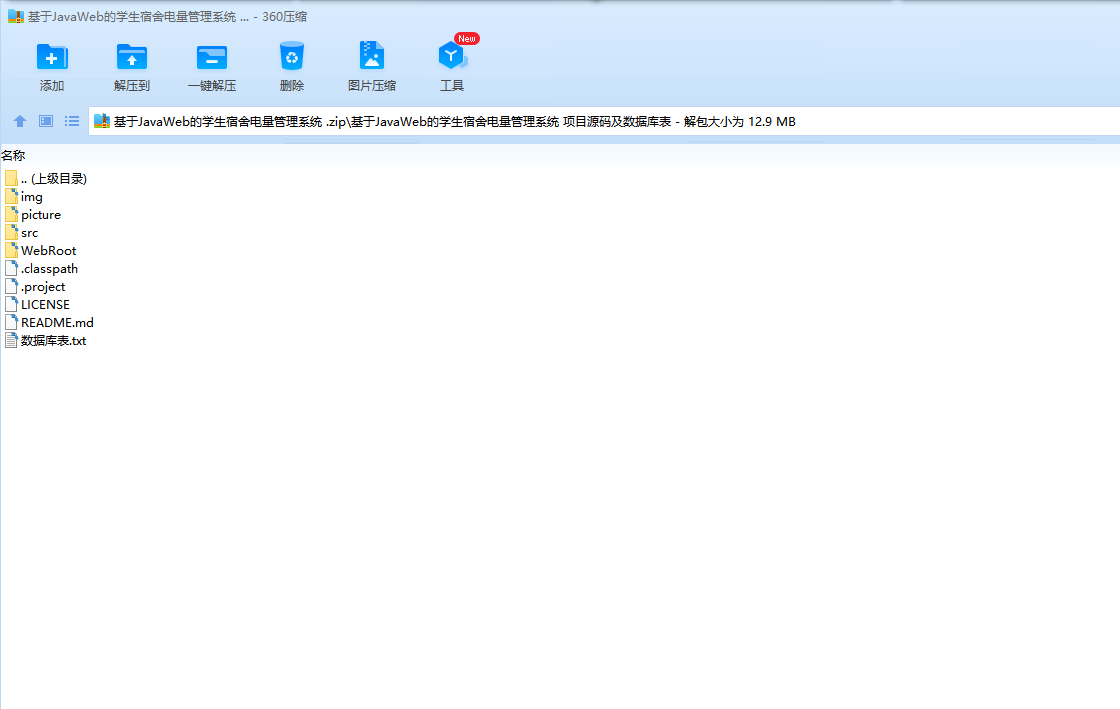Select the 数据库表.txt file icon
The image size is (1120, 709).
pos(11,341)
